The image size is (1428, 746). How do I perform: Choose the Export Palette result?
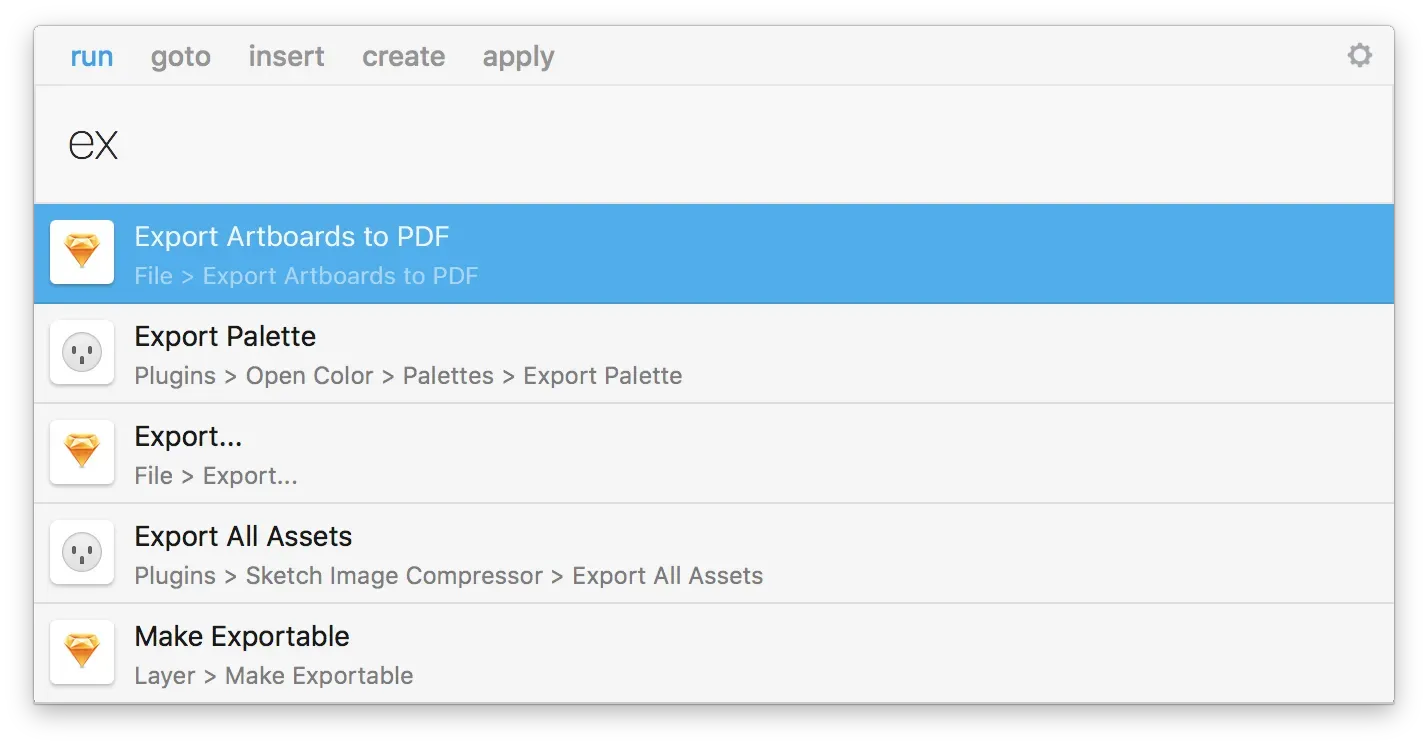(x=714, y=354)
